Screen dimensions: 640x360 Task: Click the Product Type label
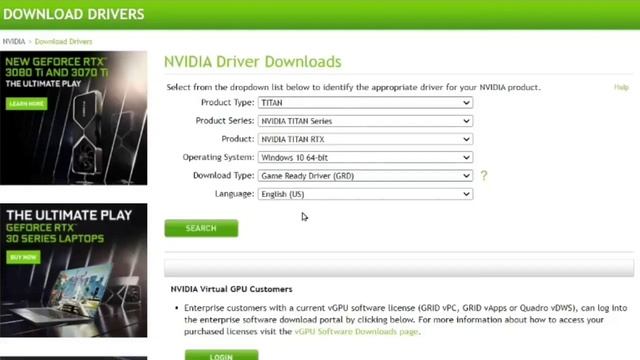point(227,102)
